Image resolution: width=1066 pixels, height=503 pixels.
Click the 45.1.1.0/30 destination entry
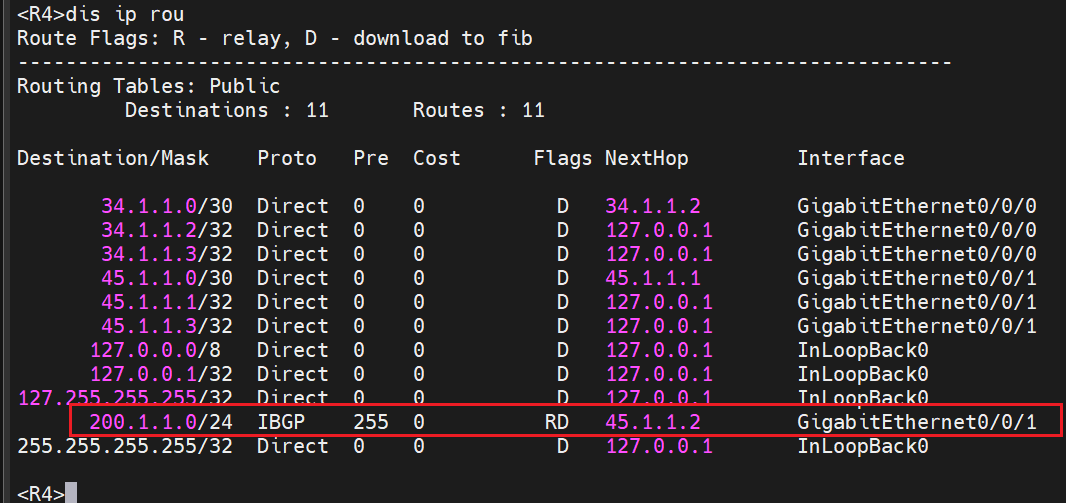(x=166, y=278)
